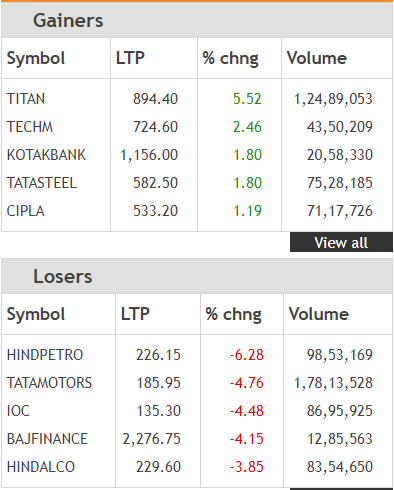394x490 pixels.
Task: Click TITAN's 5.52 percent change value
Action: point(247,99)
